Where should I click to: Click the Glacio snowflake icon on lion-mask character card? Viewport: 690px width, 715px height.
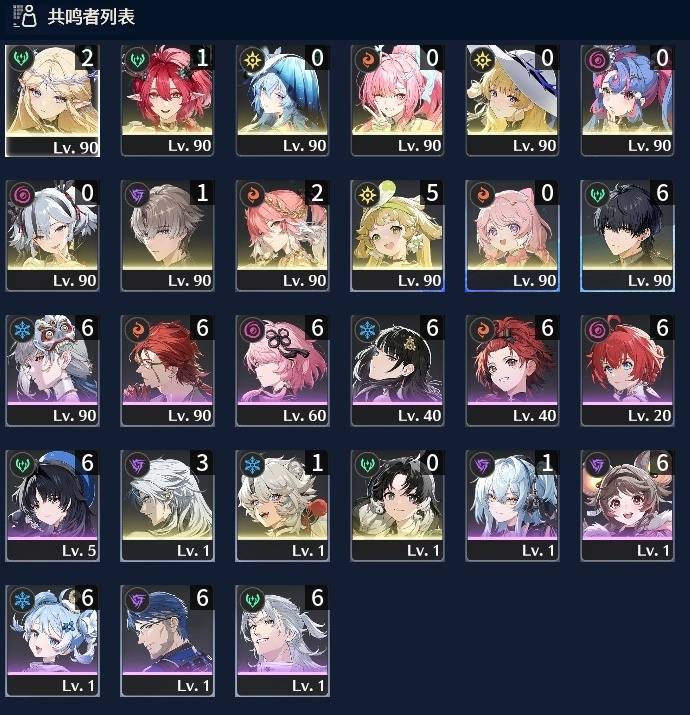(x=22, y=330)
